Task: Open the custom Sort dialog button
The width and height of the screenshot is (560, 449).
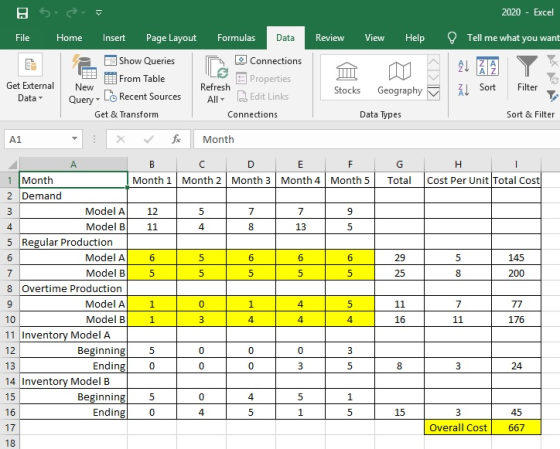Action: pos(487,74)
